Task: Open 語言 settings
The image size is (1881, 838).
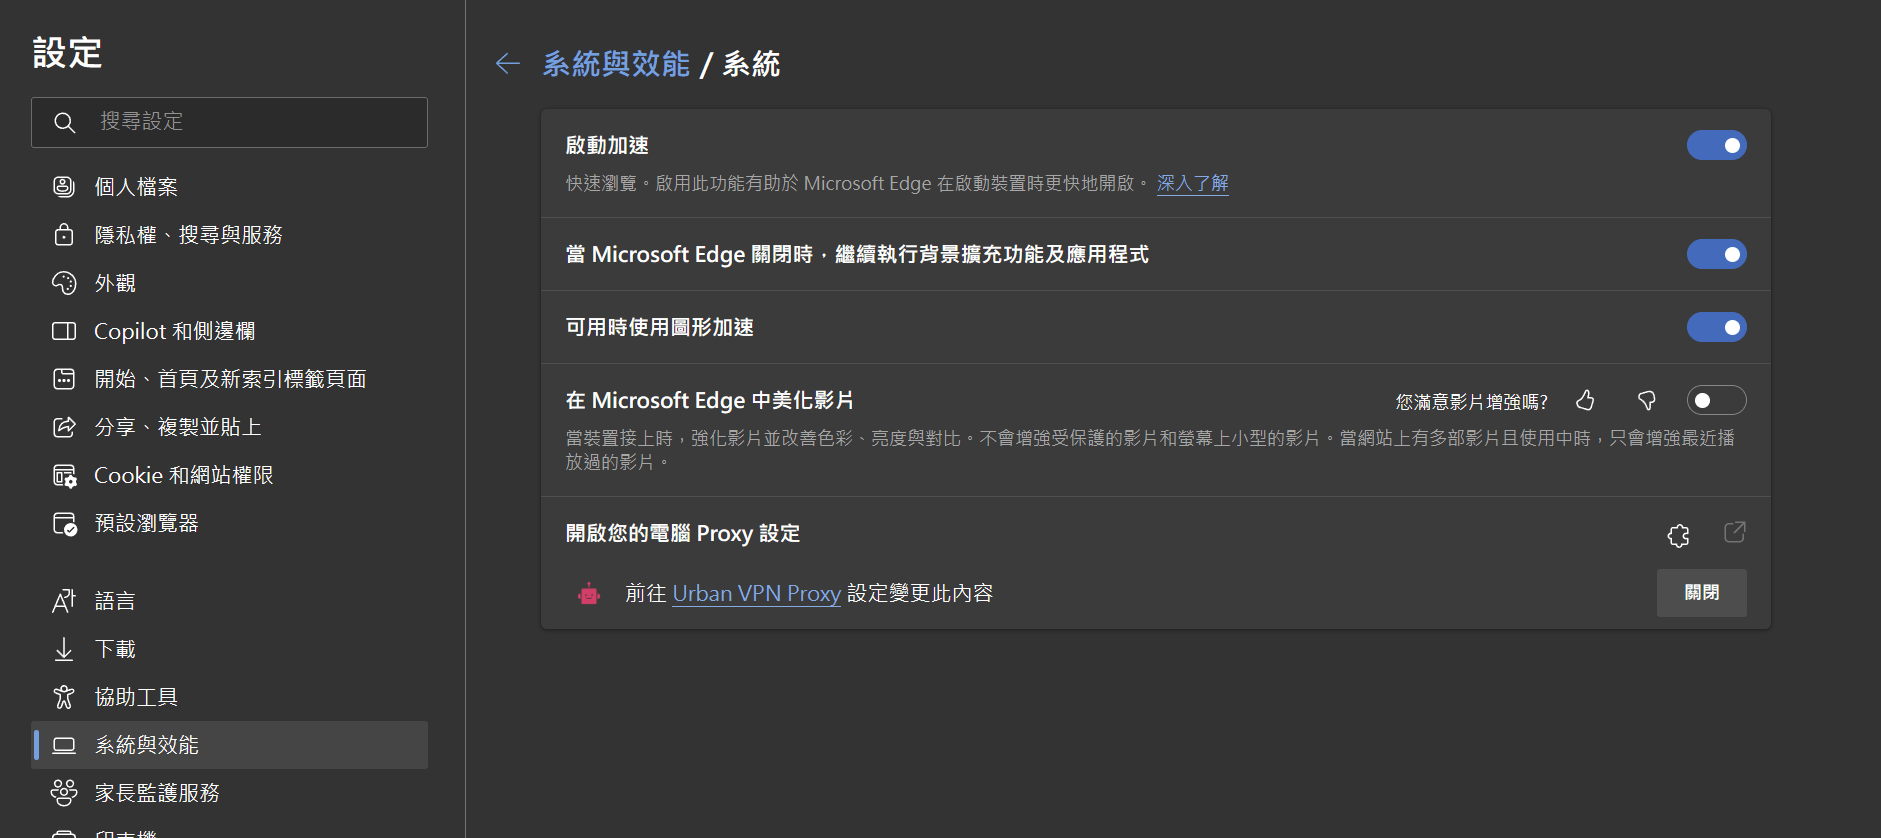Action: coord(230,601)
